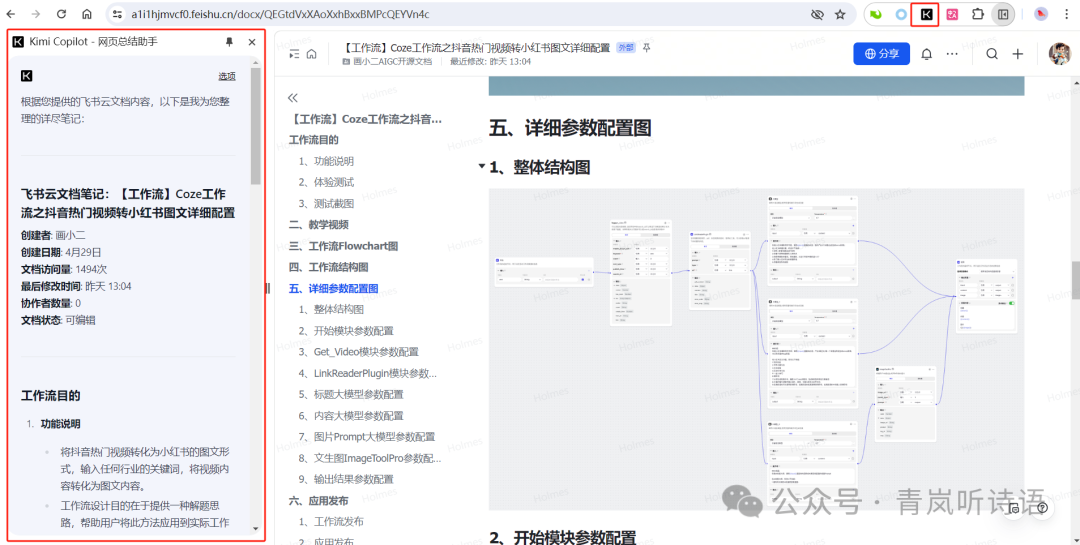Jump to 1、功能说明 in outline
1080x545 pixels.
(326, 161)
